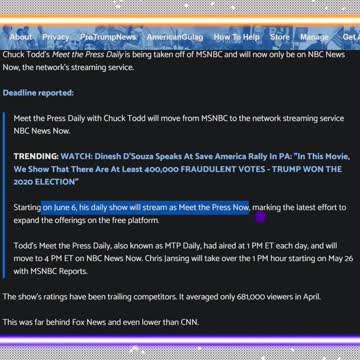Open the Manage nav item
Viewport: 360px width, 360px height.
tap(314, 37)
